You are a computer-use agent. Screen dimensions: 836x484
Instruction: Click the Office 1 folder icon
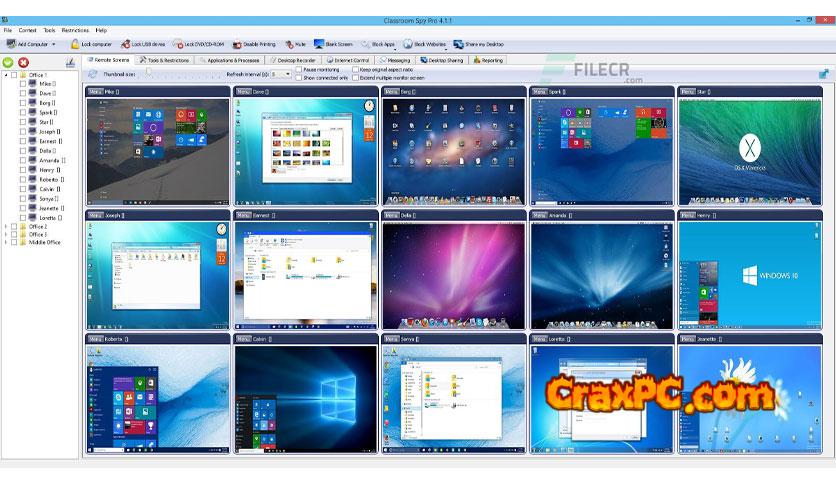coord(23,75)
